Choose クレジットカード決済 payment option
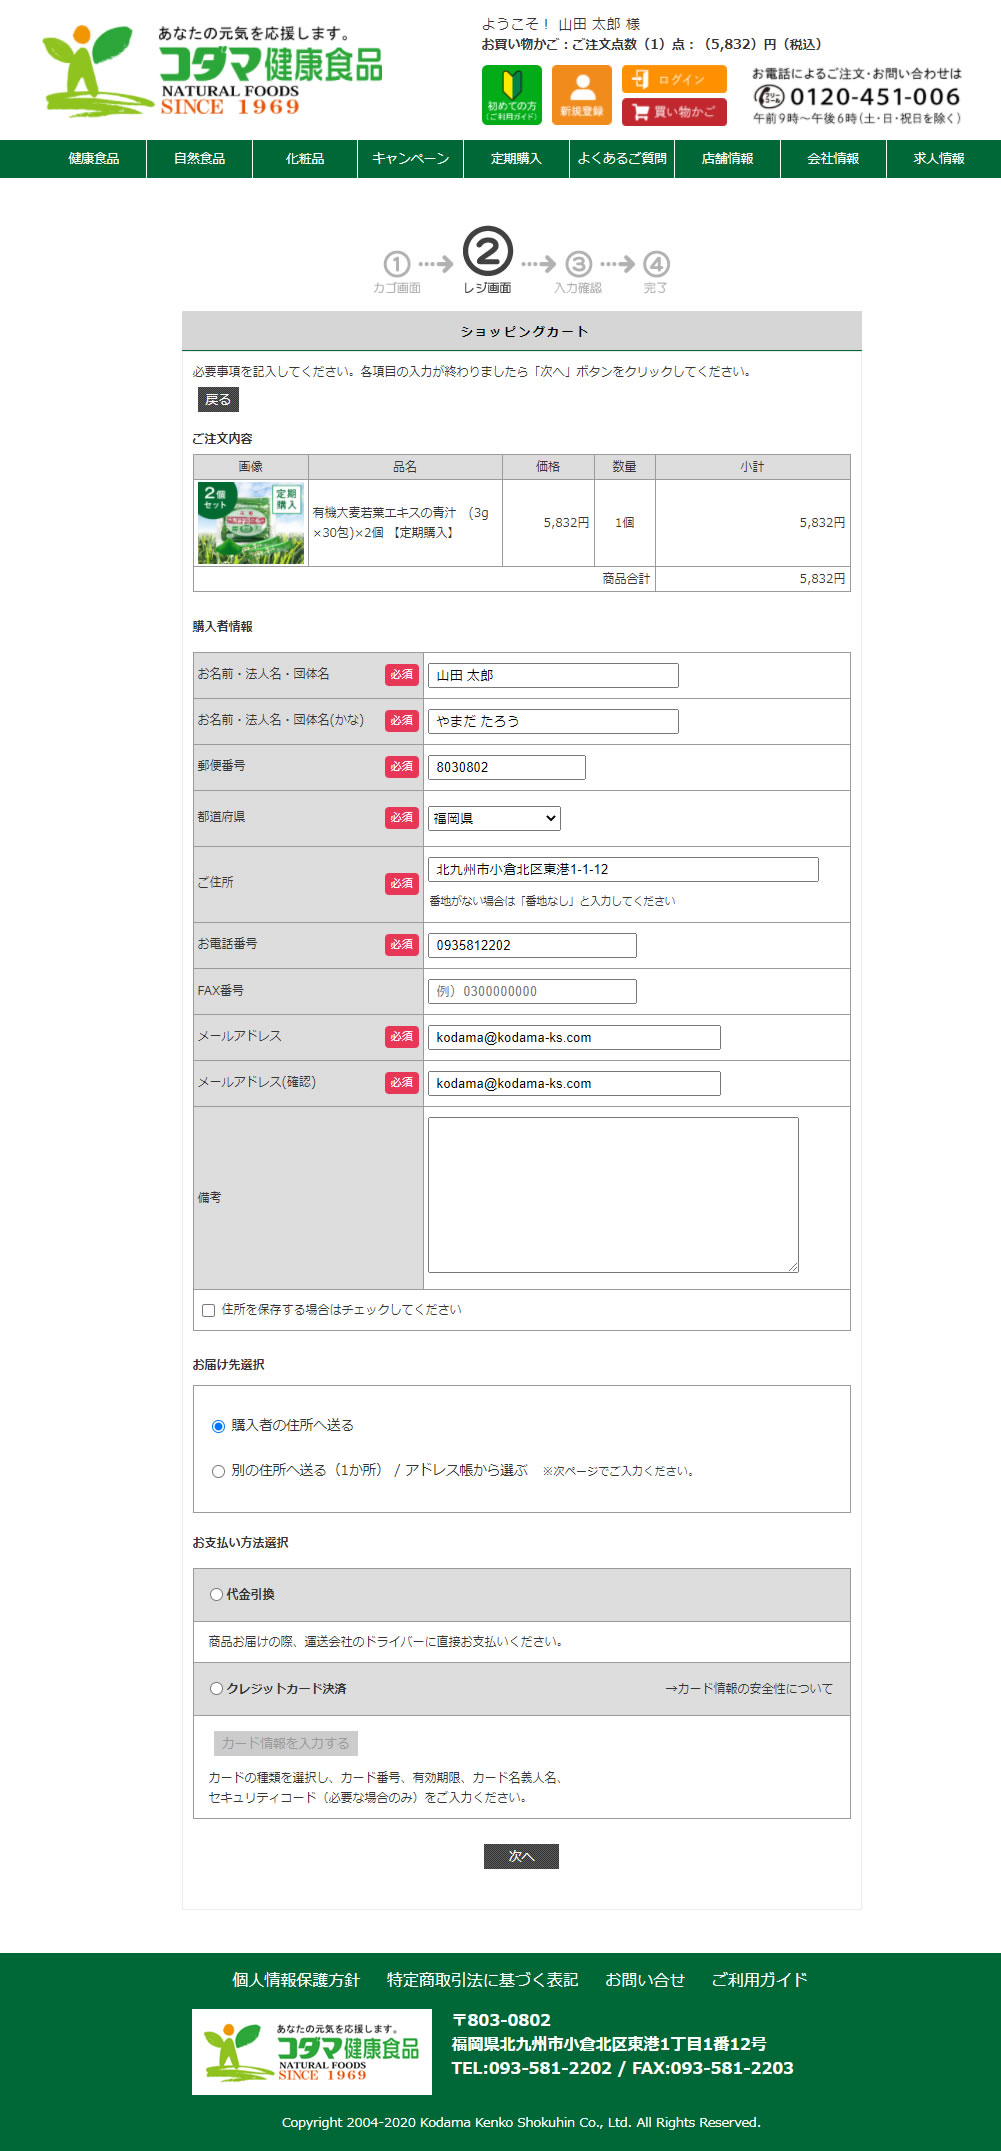The image size is (1001, 2151). coord(216,1689)
